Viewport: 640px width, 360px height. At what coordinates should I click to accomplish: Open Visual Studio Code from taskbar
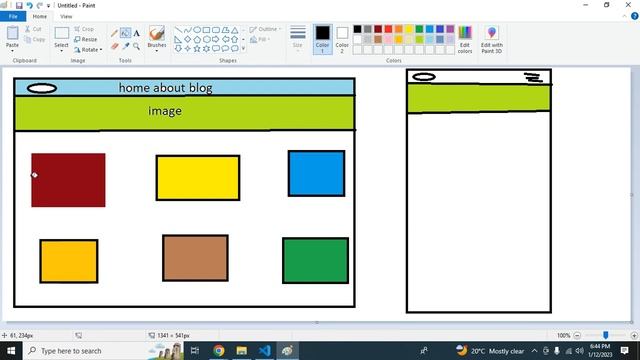point(264,351)
